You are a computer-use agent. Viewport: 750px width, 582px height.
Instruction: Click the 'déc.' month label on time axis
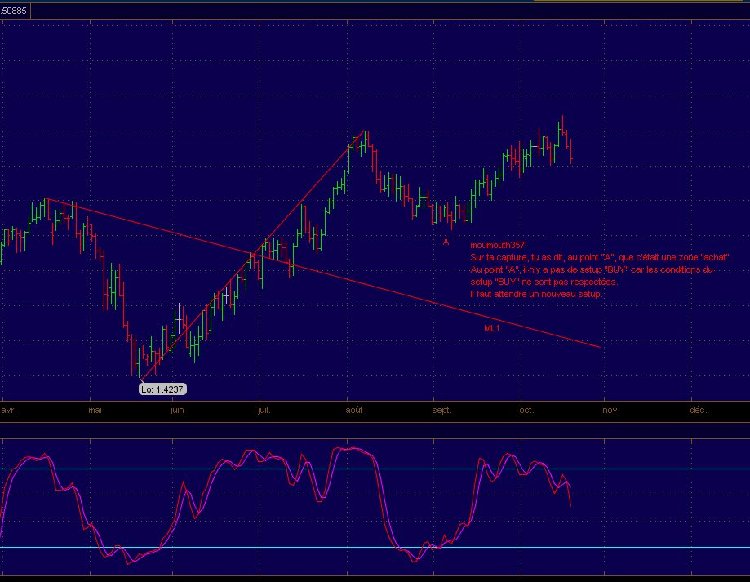point(698,410)
